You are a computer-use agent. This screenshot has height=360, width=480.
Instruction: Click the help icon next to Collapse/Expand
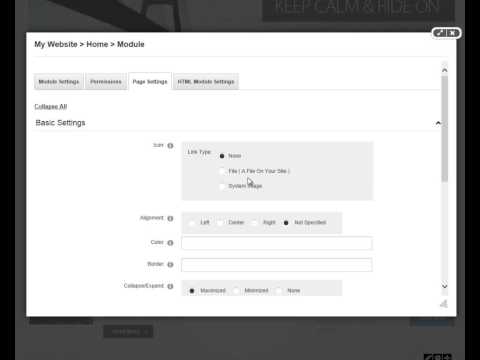tap(170, 286)
